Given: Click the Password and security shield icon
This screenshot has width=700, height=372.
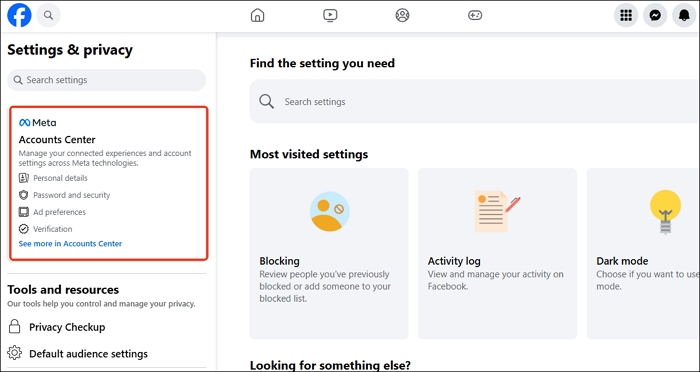Looking at the screenshot, I should pos(24,195).
